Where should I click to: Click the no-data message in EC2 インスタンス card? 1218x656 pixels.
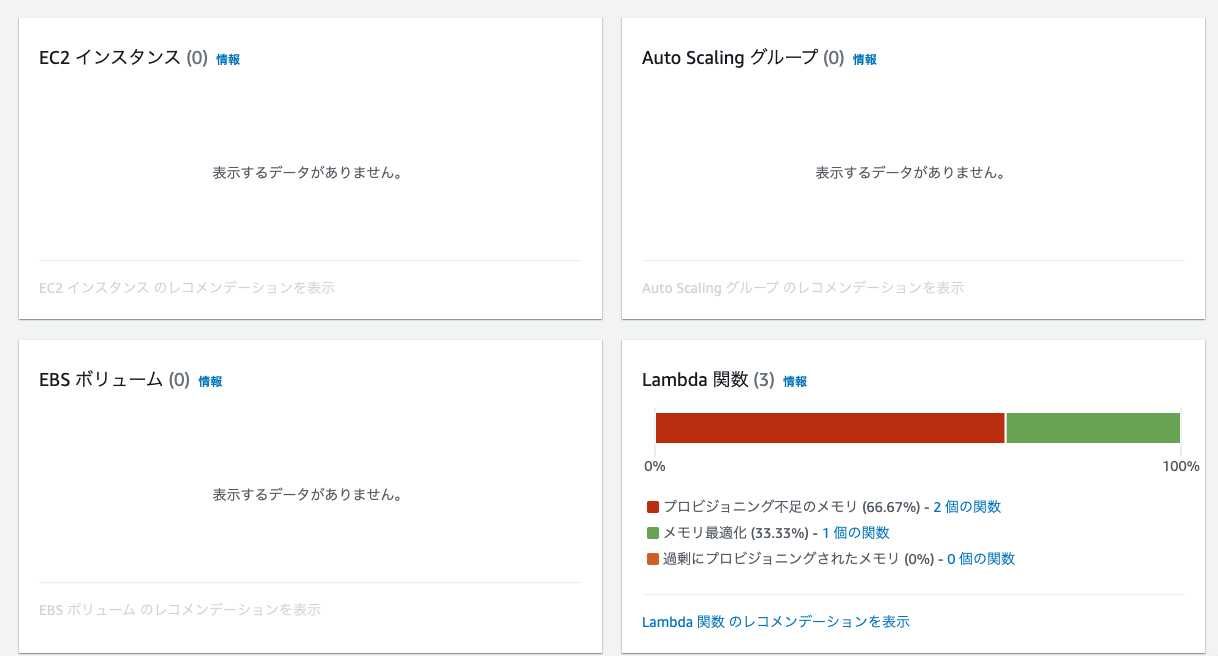coord(308,173)
